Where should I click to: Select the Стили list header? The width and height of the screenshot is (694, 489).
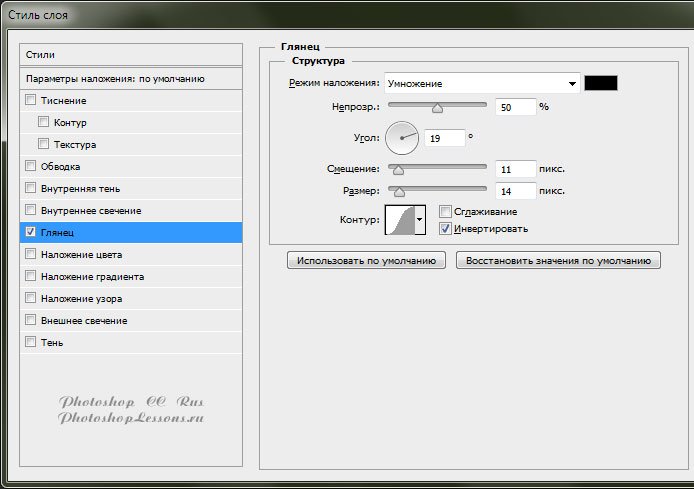[131, 54]
